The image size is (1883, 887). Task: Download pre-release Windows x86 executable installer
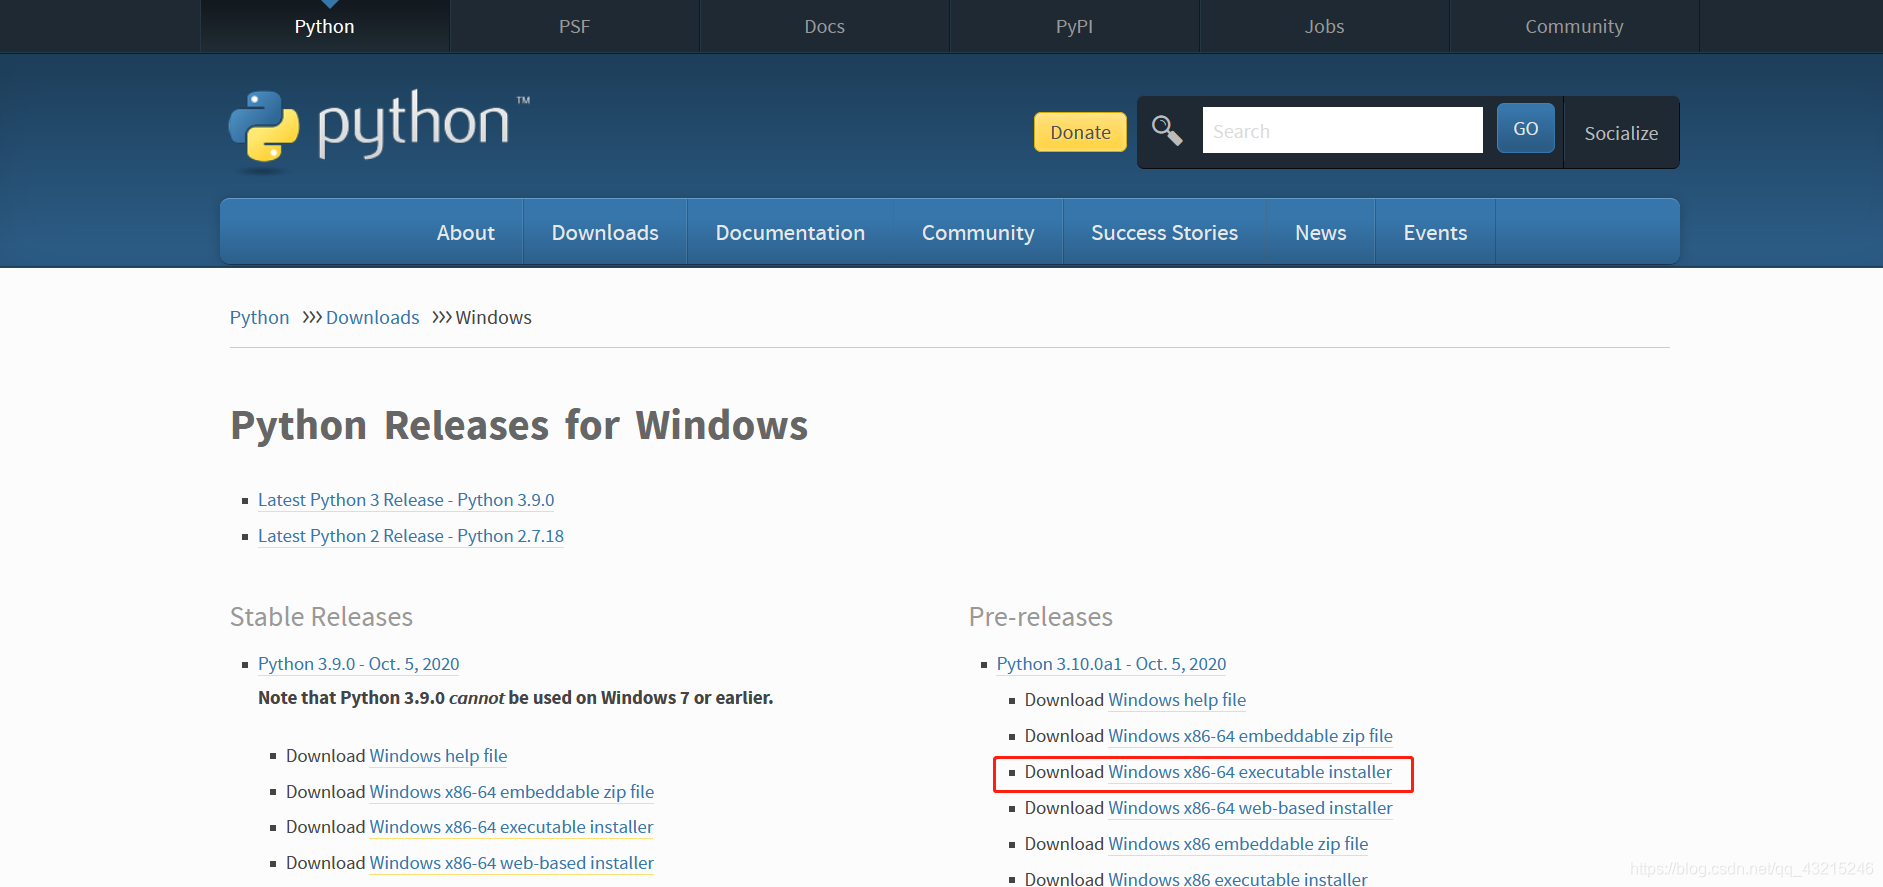pos(1238,878)
